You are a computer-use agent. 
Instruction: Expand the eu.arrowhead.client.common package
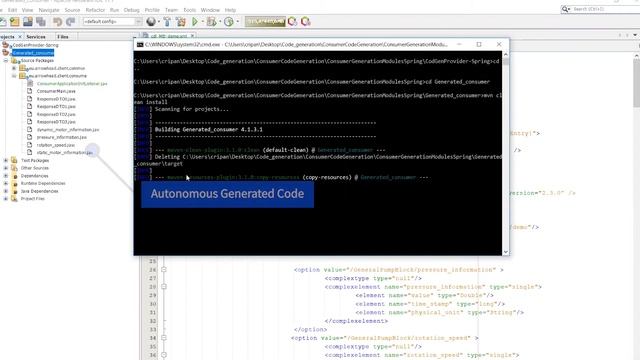(x=14, y=68)
